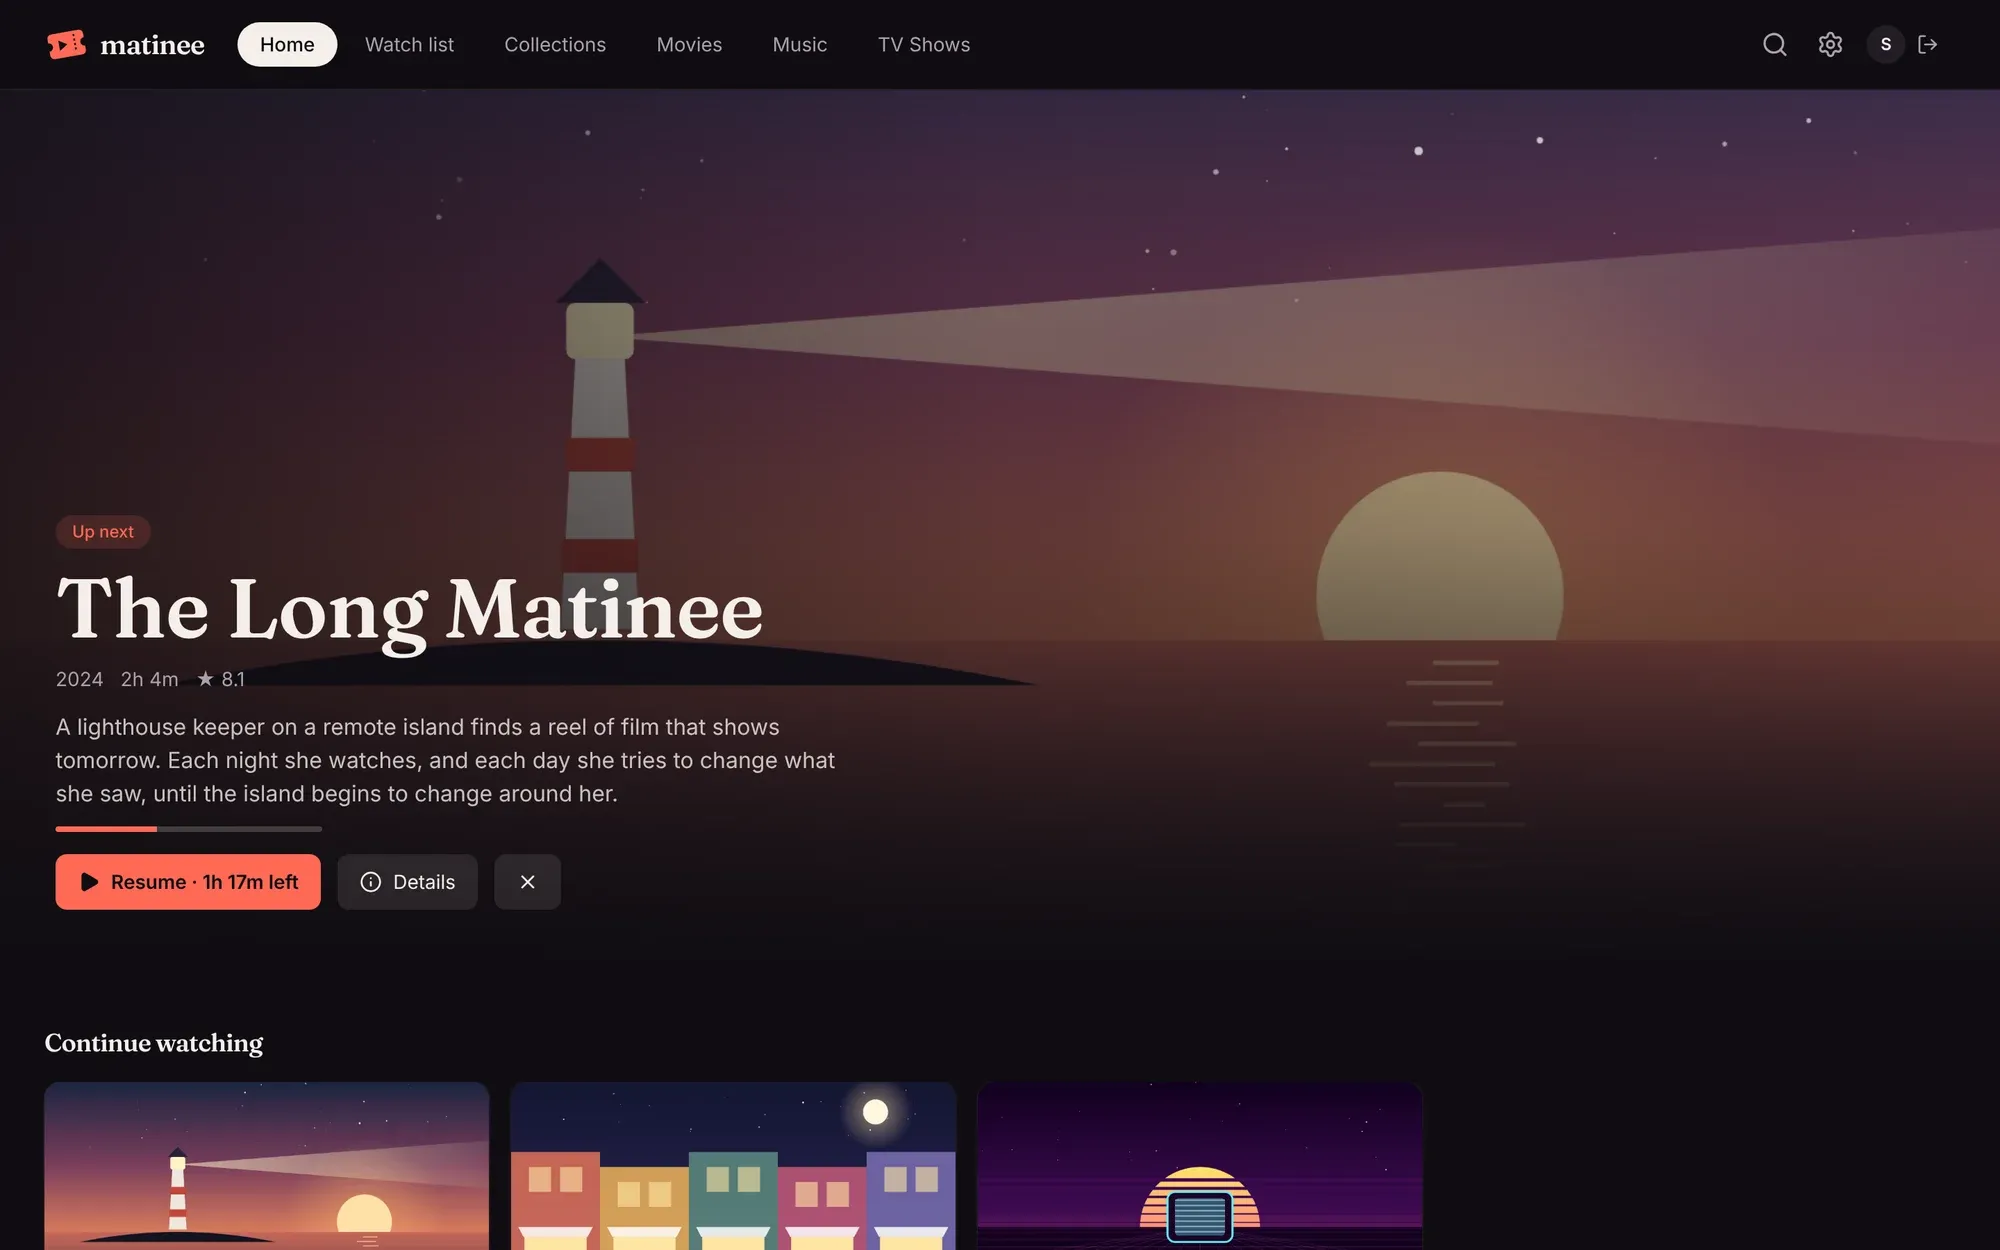Open settings gear icon
2000x1250 pixels.
[1830, 44]
